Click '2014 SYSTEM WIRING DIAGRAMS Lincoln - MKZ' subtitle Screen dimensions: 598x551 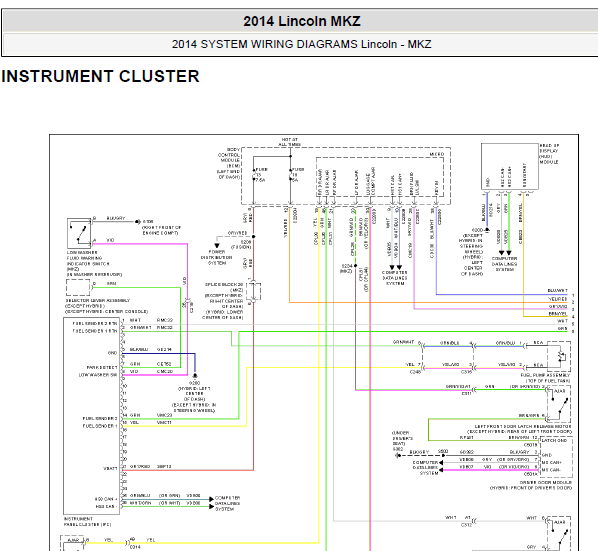(x=302, y=44)
